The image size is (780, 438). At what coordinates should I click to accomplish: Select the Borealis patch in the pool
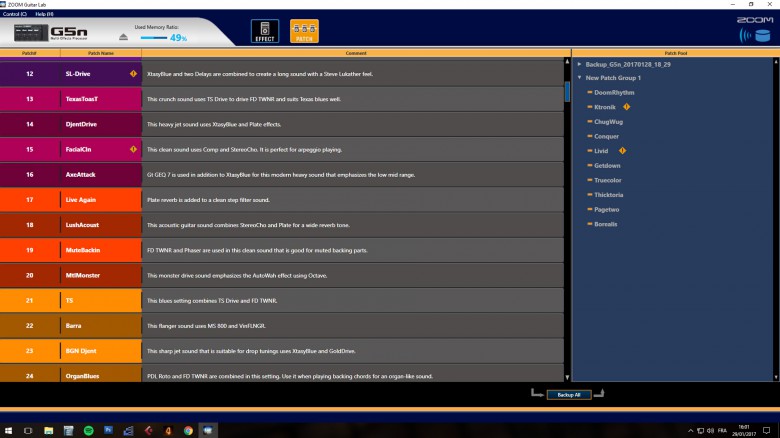tap(605, 224)
